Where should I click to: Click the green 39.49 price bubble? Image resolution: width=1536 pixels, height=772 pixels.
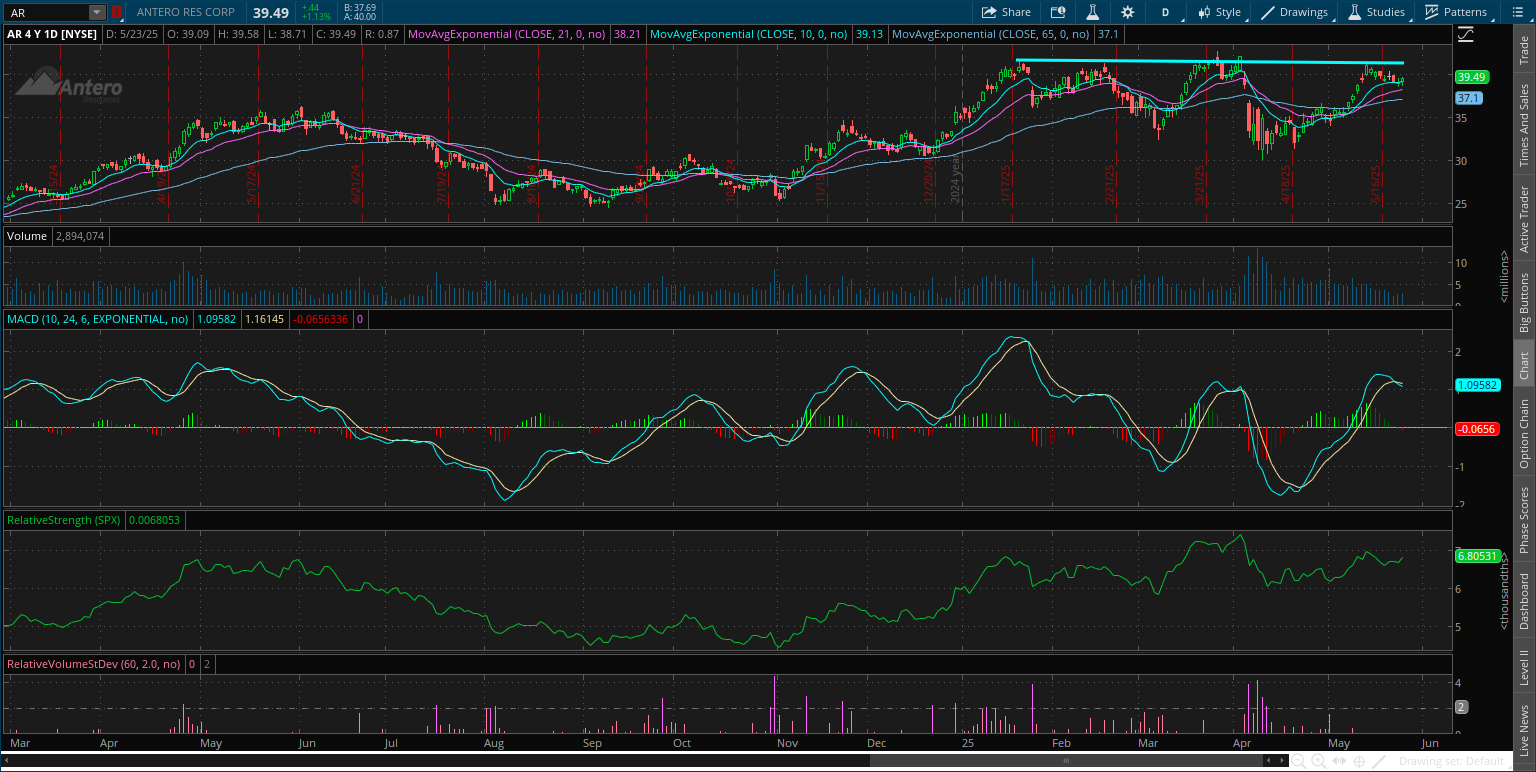pyautogui.click(x=1472, y=77)
